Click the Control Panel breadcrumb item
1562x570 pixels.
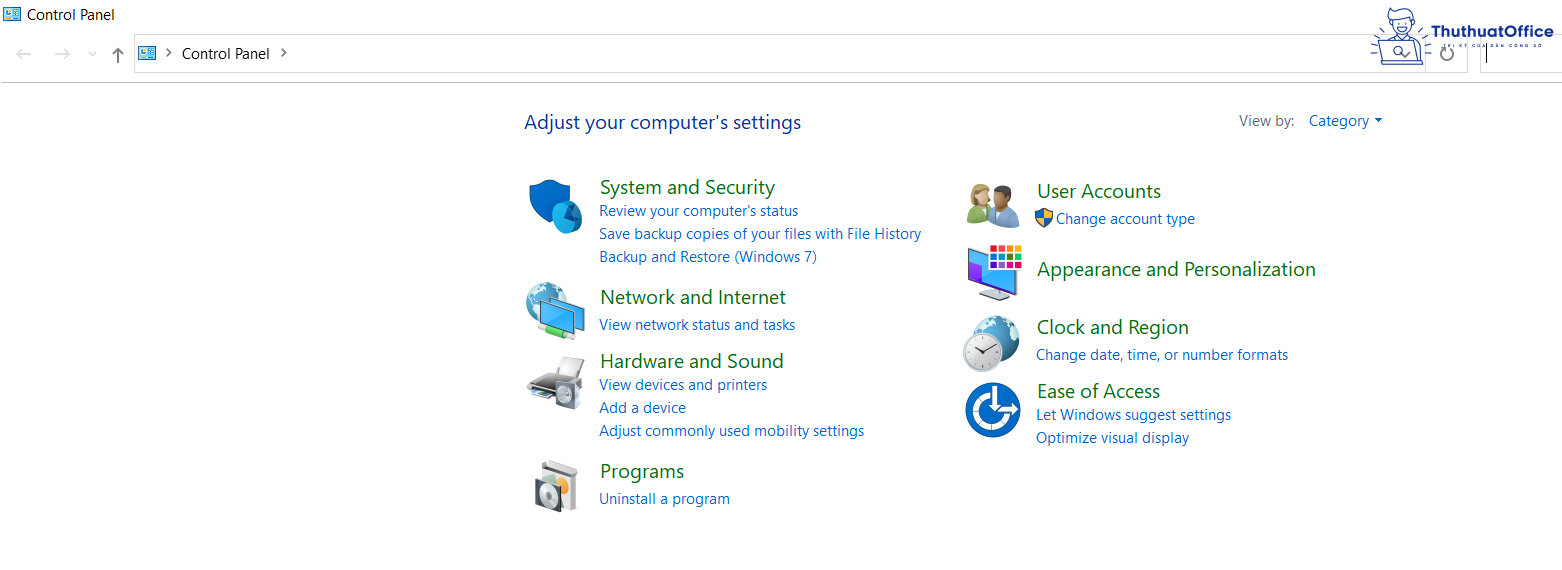pyautogui.click(x=225, y=54)
